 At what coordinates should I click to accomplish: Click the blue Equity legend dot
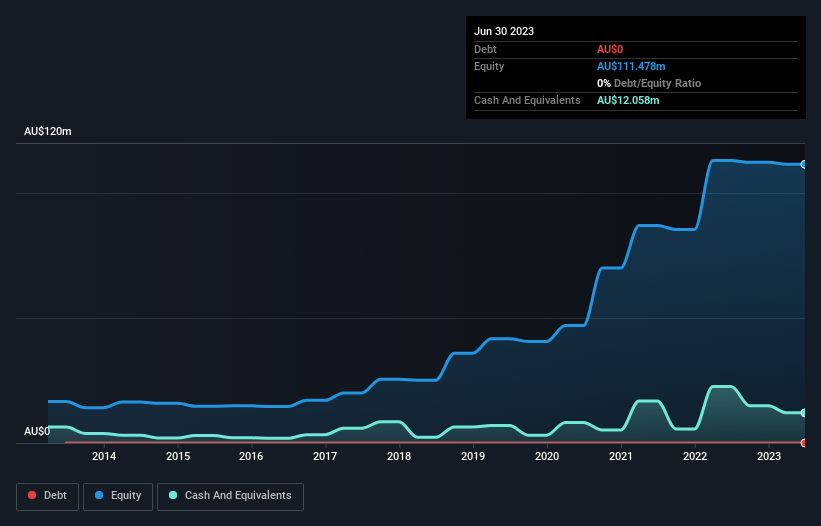[99, 495]
